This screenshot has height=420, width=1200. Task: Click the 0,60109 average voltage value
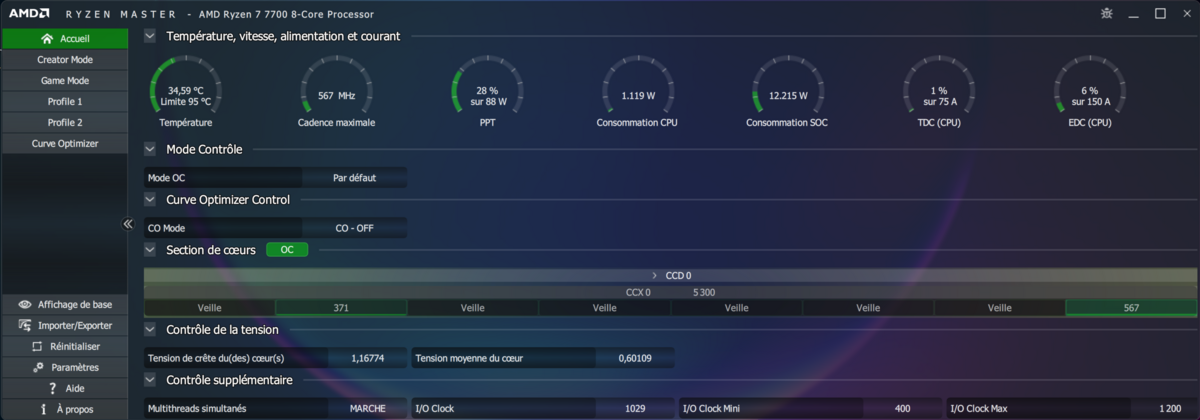tap(634, 357)
